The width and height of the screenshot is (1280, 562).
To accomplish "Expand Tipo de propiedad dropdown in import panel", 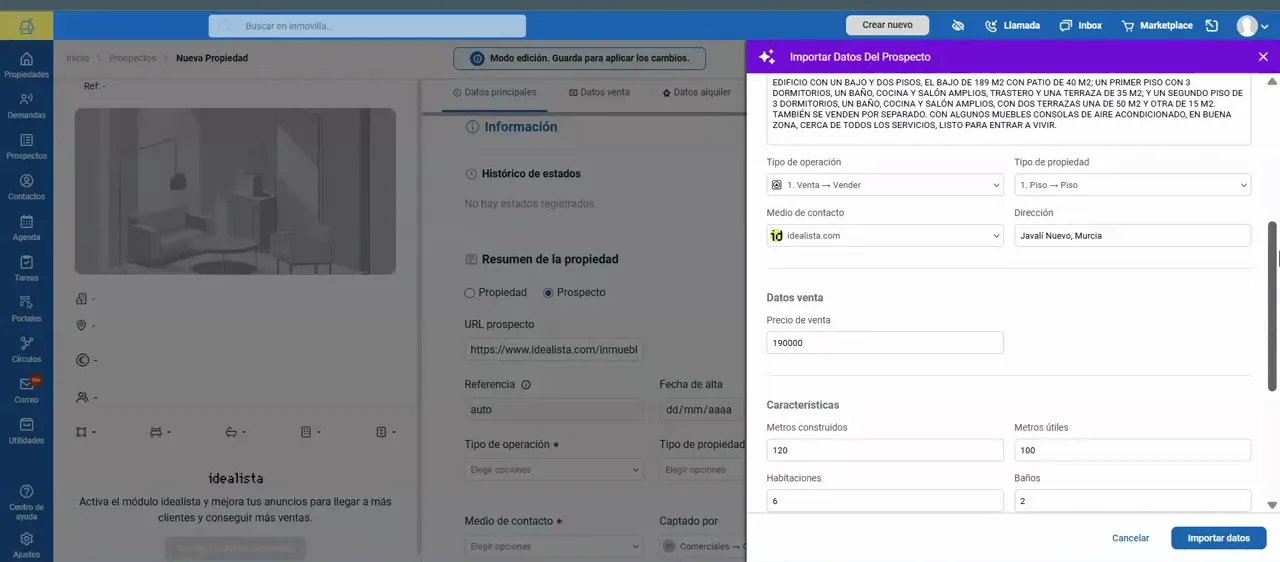I will pos(1133,185).
